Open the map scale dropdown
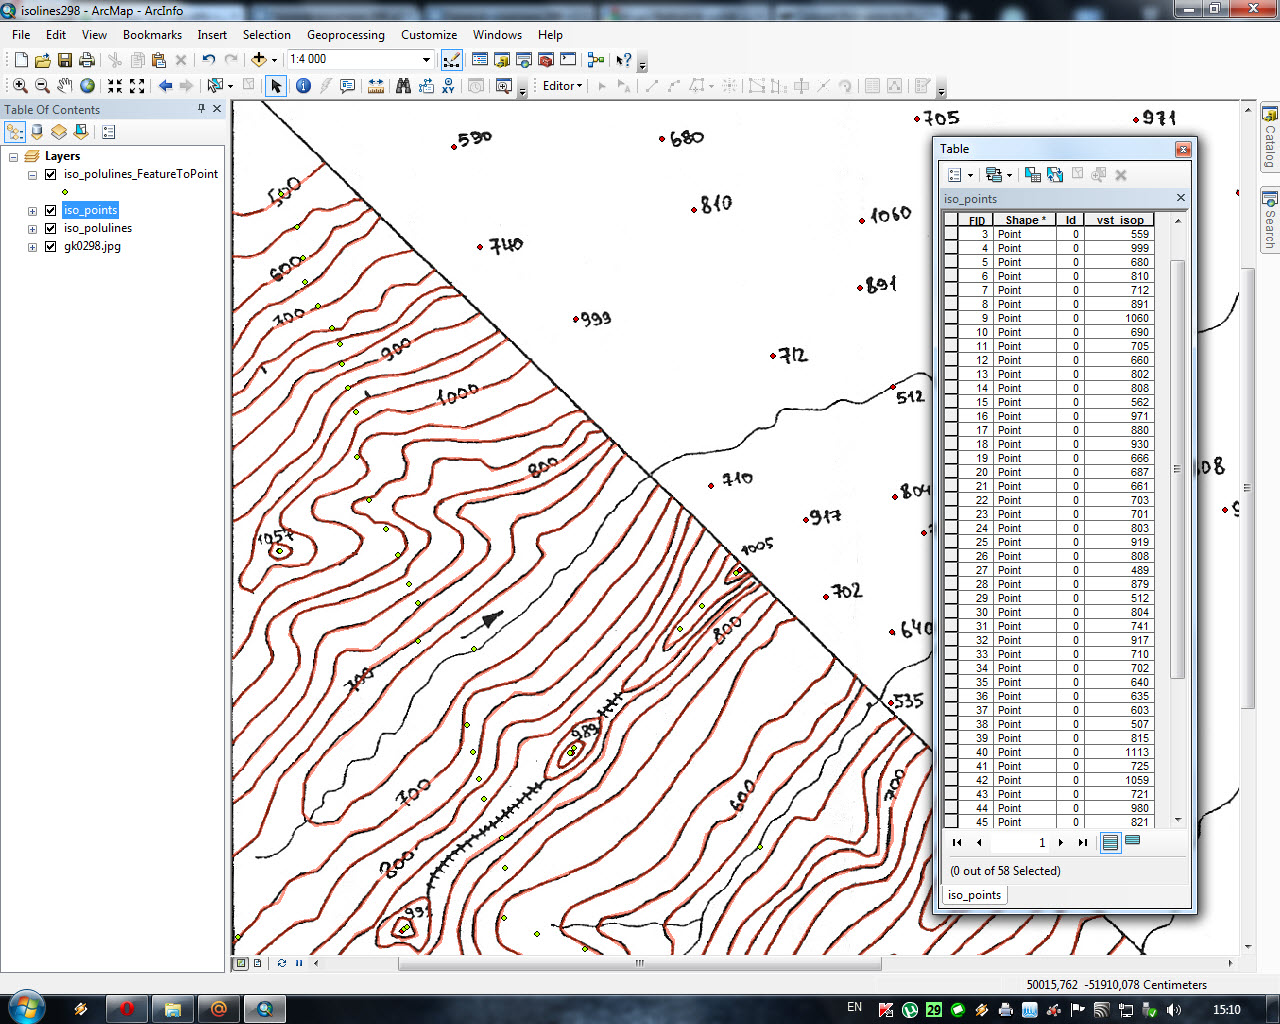This screenshot has height=1024, width=1280. click(426, 60)
